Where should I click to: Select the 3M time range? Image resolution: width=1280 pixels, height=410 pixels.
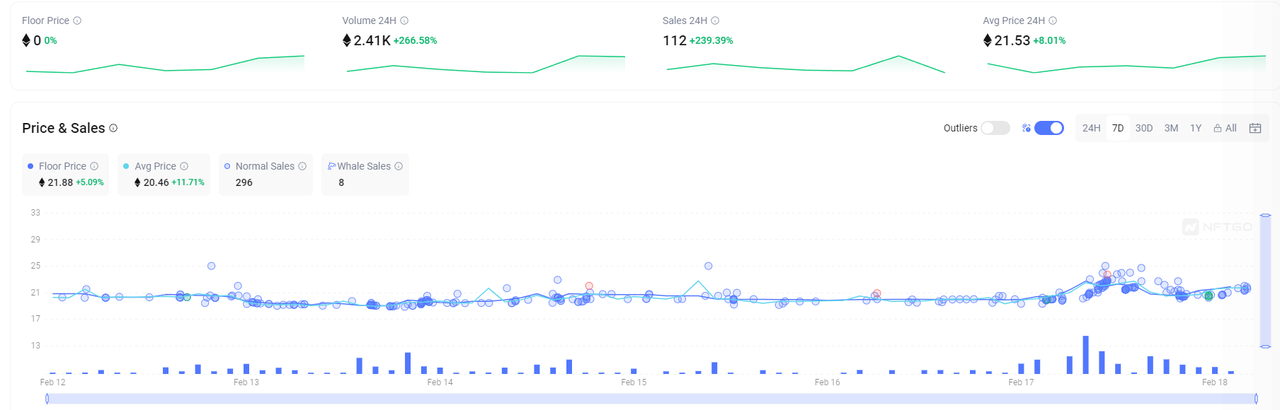pos(1170,128)
